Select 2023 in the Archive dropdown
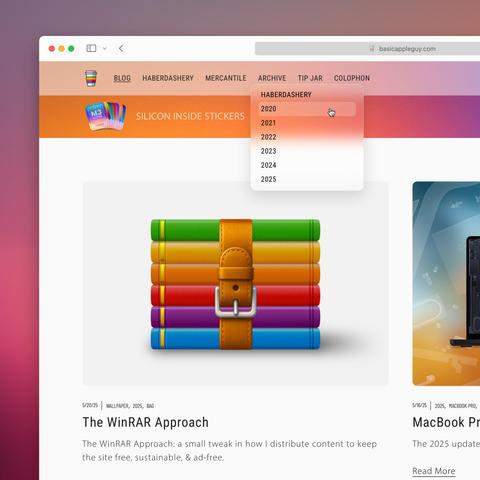480x480 pixels. [x=268, y=151]
